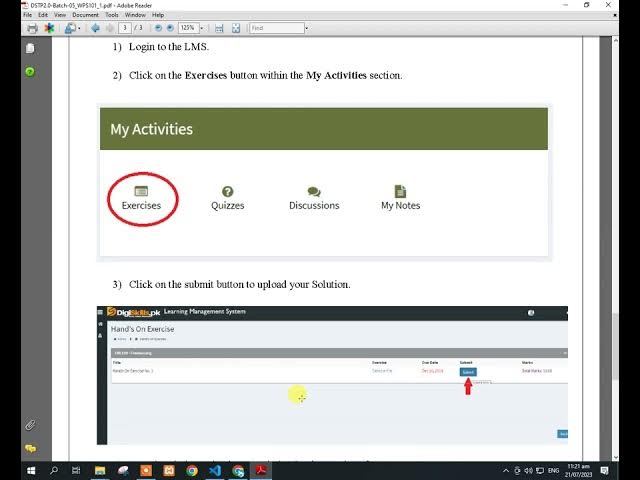
Task: Click the 125% zoom value box
Action: pos(188,28)
